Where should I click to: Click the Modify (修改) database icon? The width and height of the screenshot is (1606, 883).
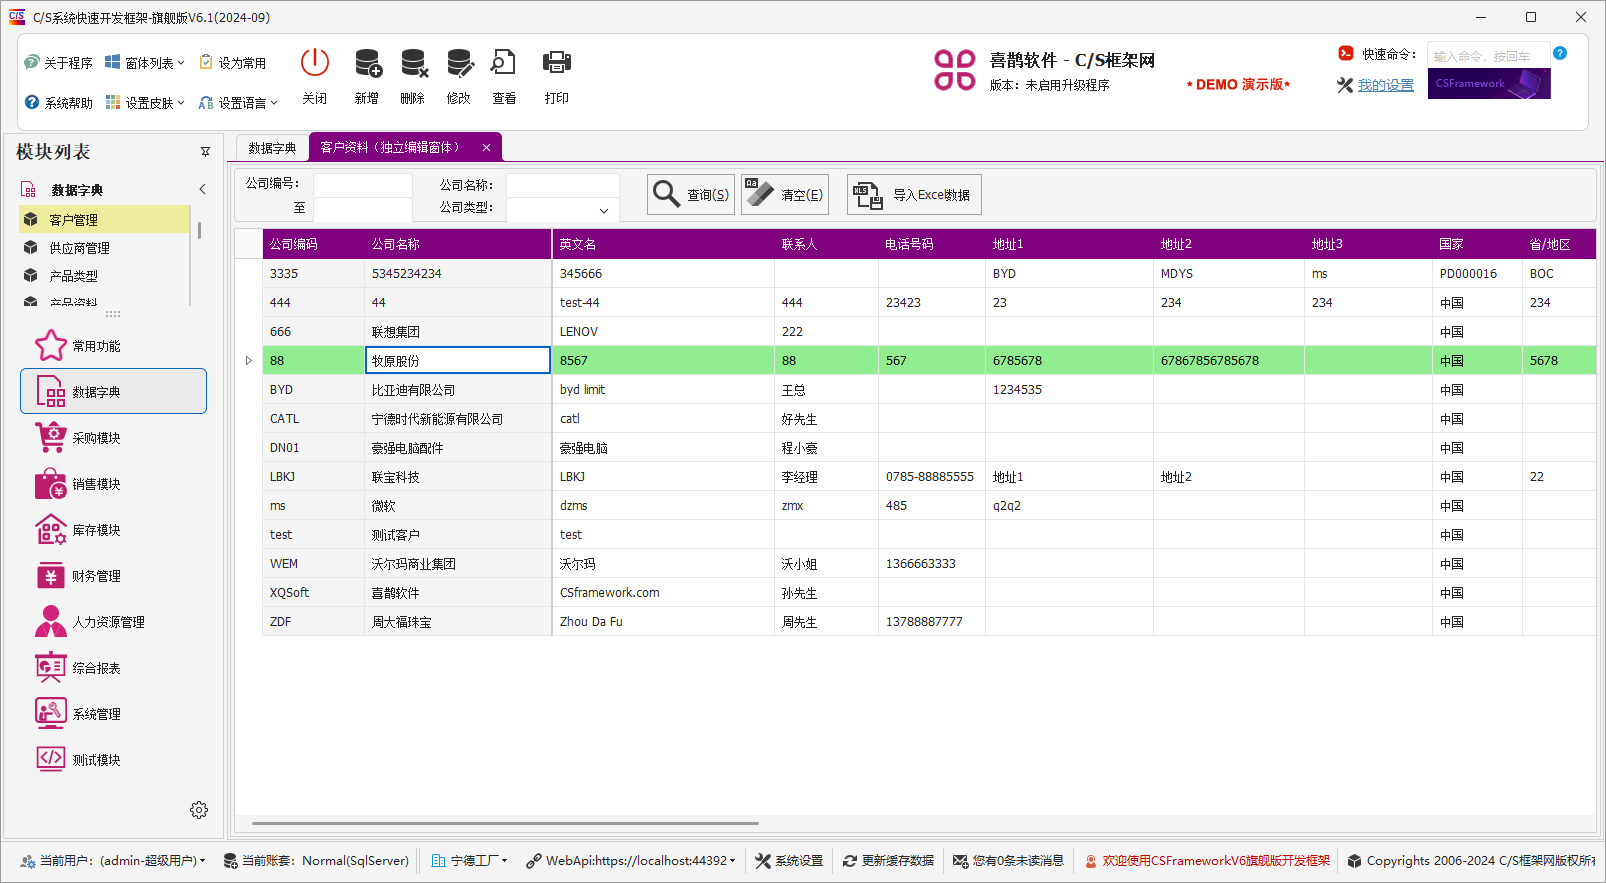coord(459,63)
